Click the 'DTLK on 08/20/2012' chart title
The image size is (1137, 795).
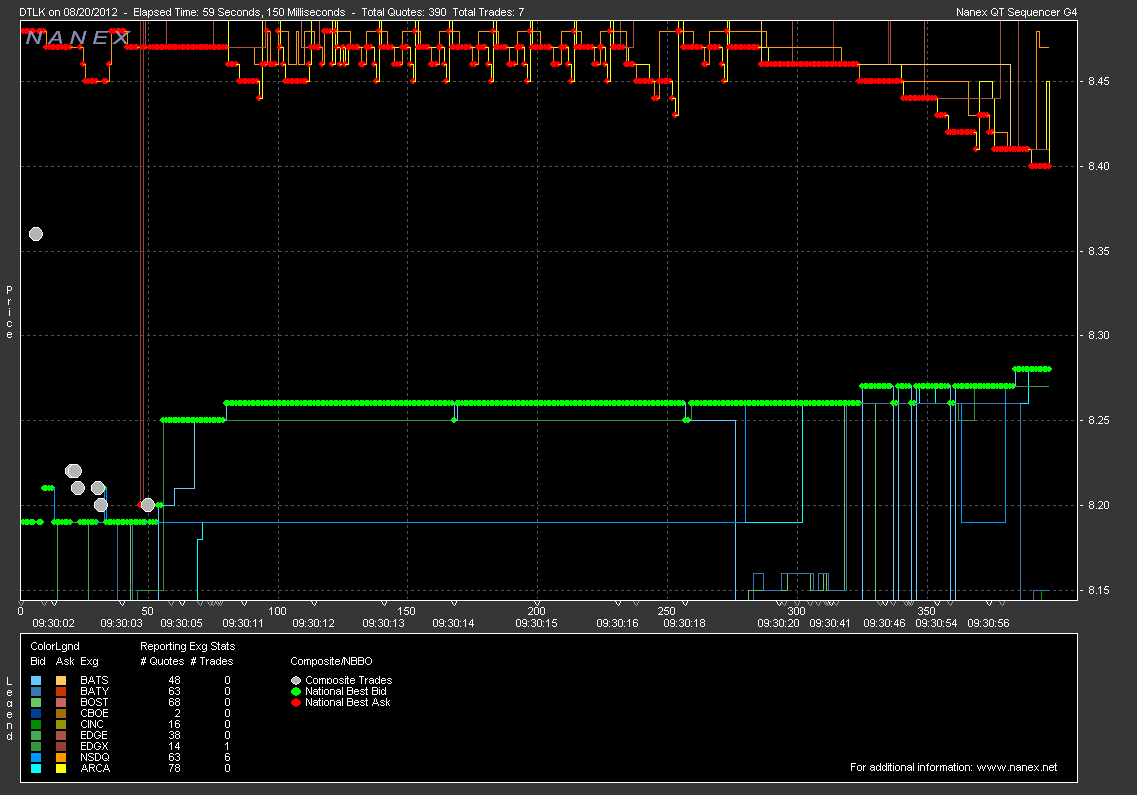click(68, 12)
